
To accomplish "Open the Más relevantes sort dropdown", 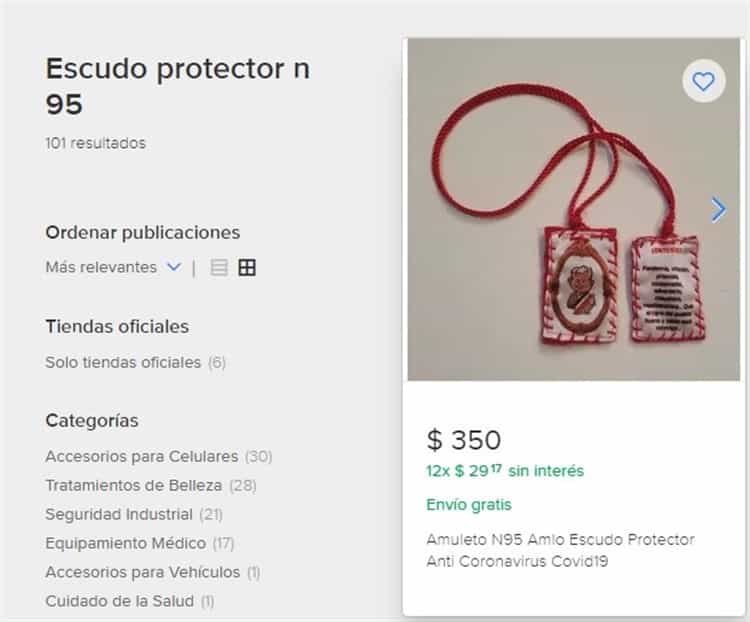I will point(113,267).
